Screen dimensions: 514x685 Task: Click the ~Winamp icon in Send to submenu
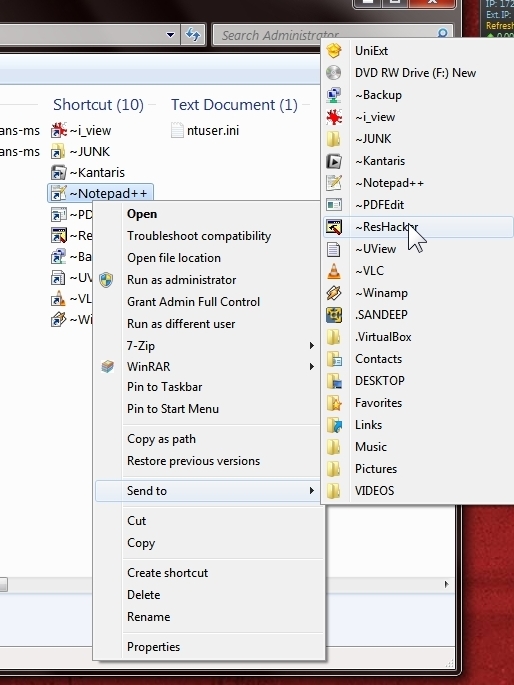click(x=334, y=293)
